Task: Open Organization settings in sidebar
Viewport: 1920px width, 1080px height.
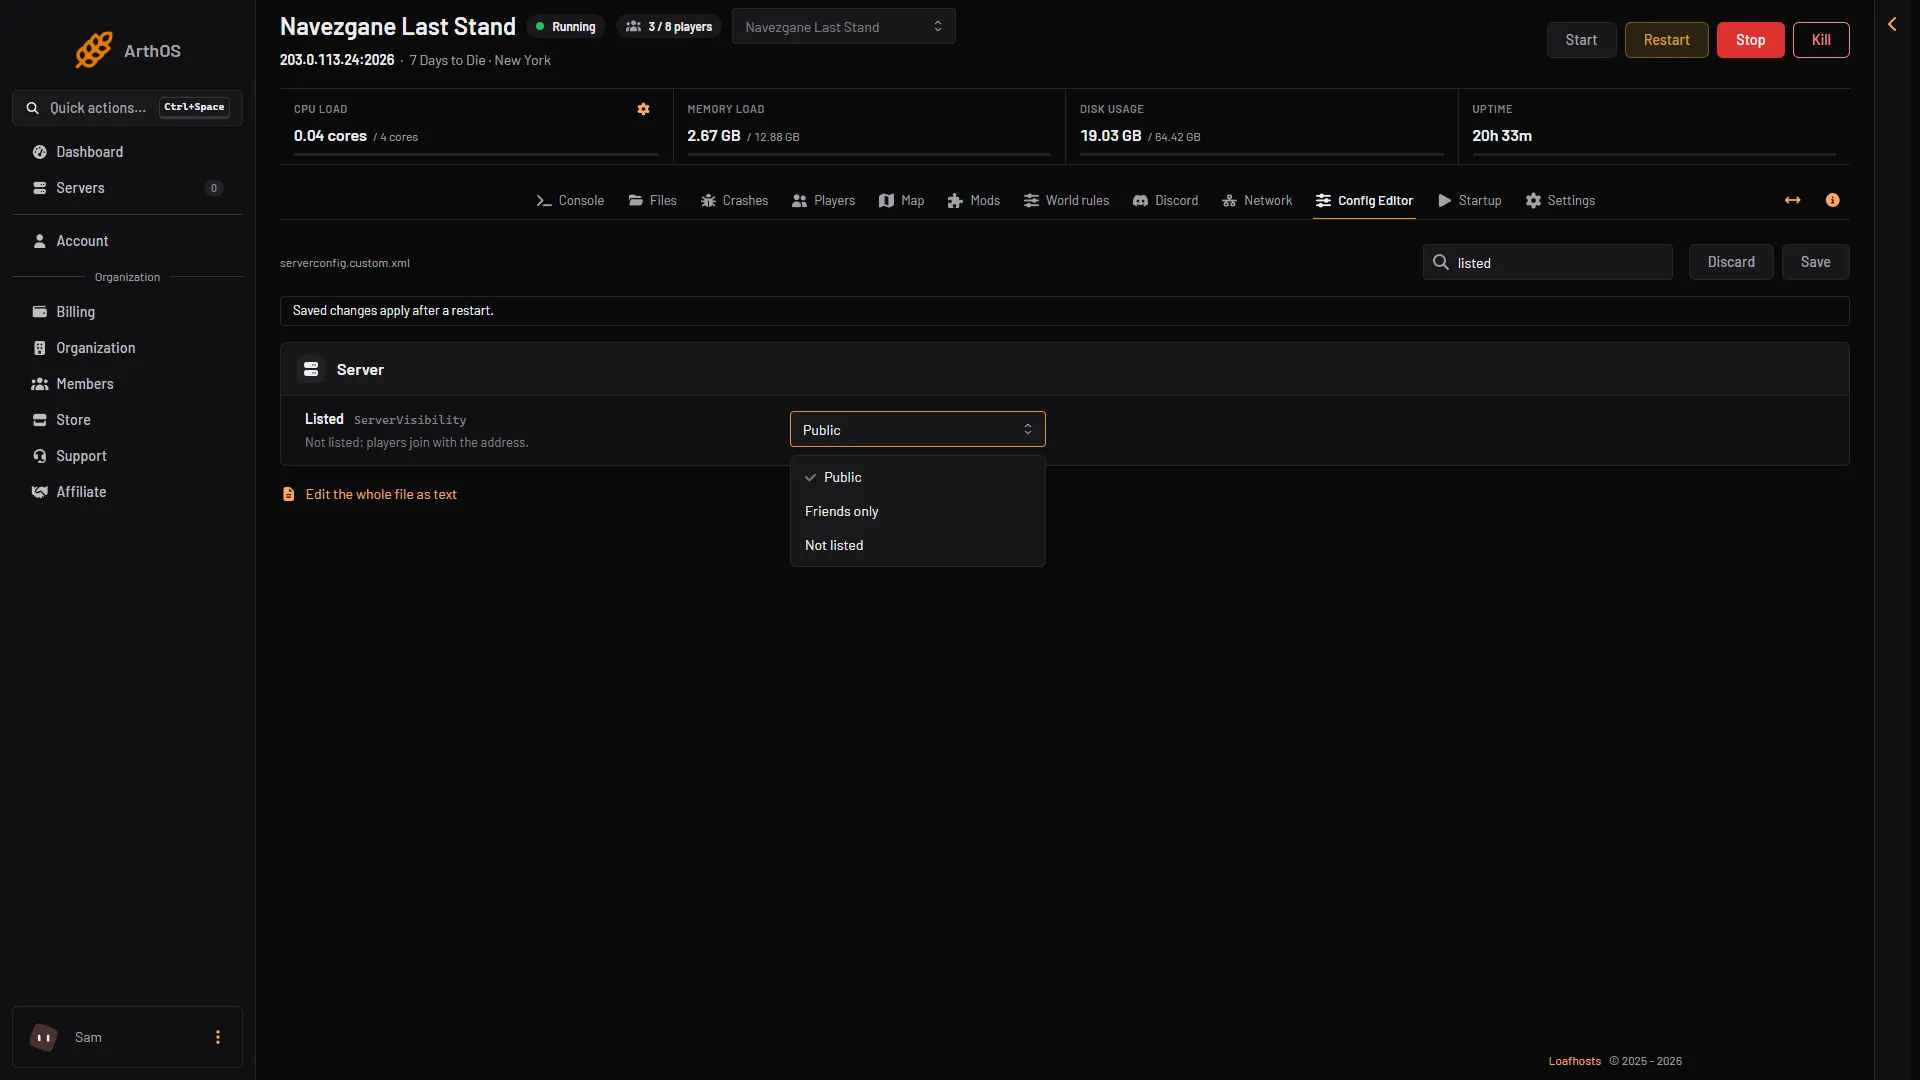Action: point(127,348)
